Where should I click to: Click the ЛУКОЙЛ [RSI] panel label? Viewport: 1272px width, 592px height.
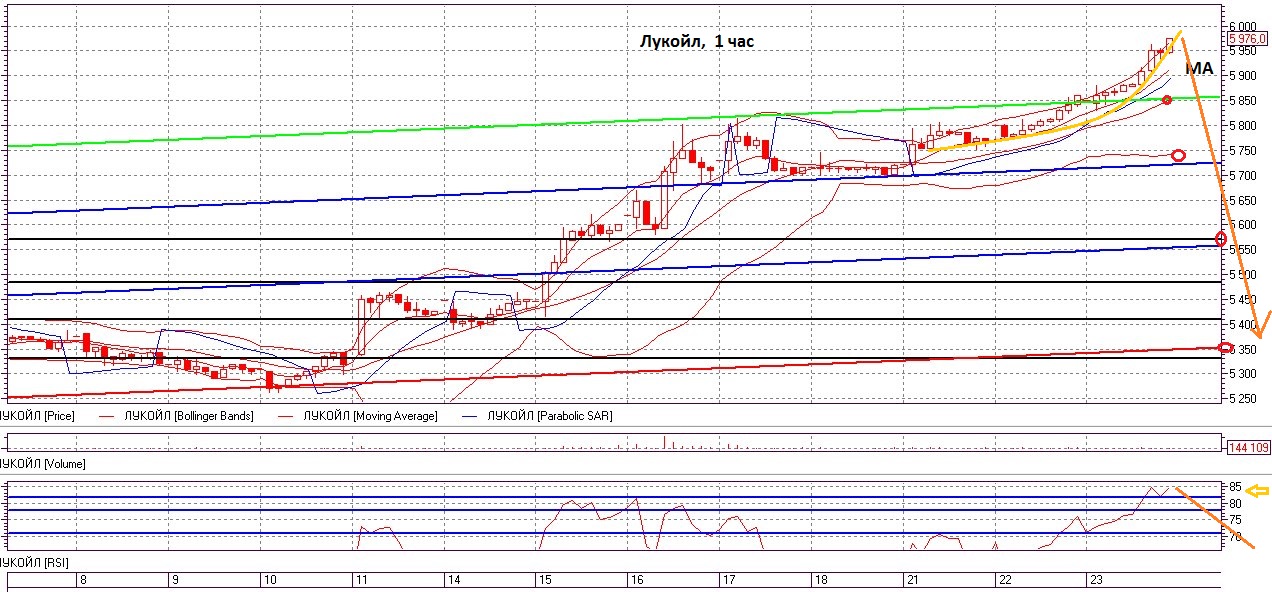pyautogui.click(x=37, y=565)
